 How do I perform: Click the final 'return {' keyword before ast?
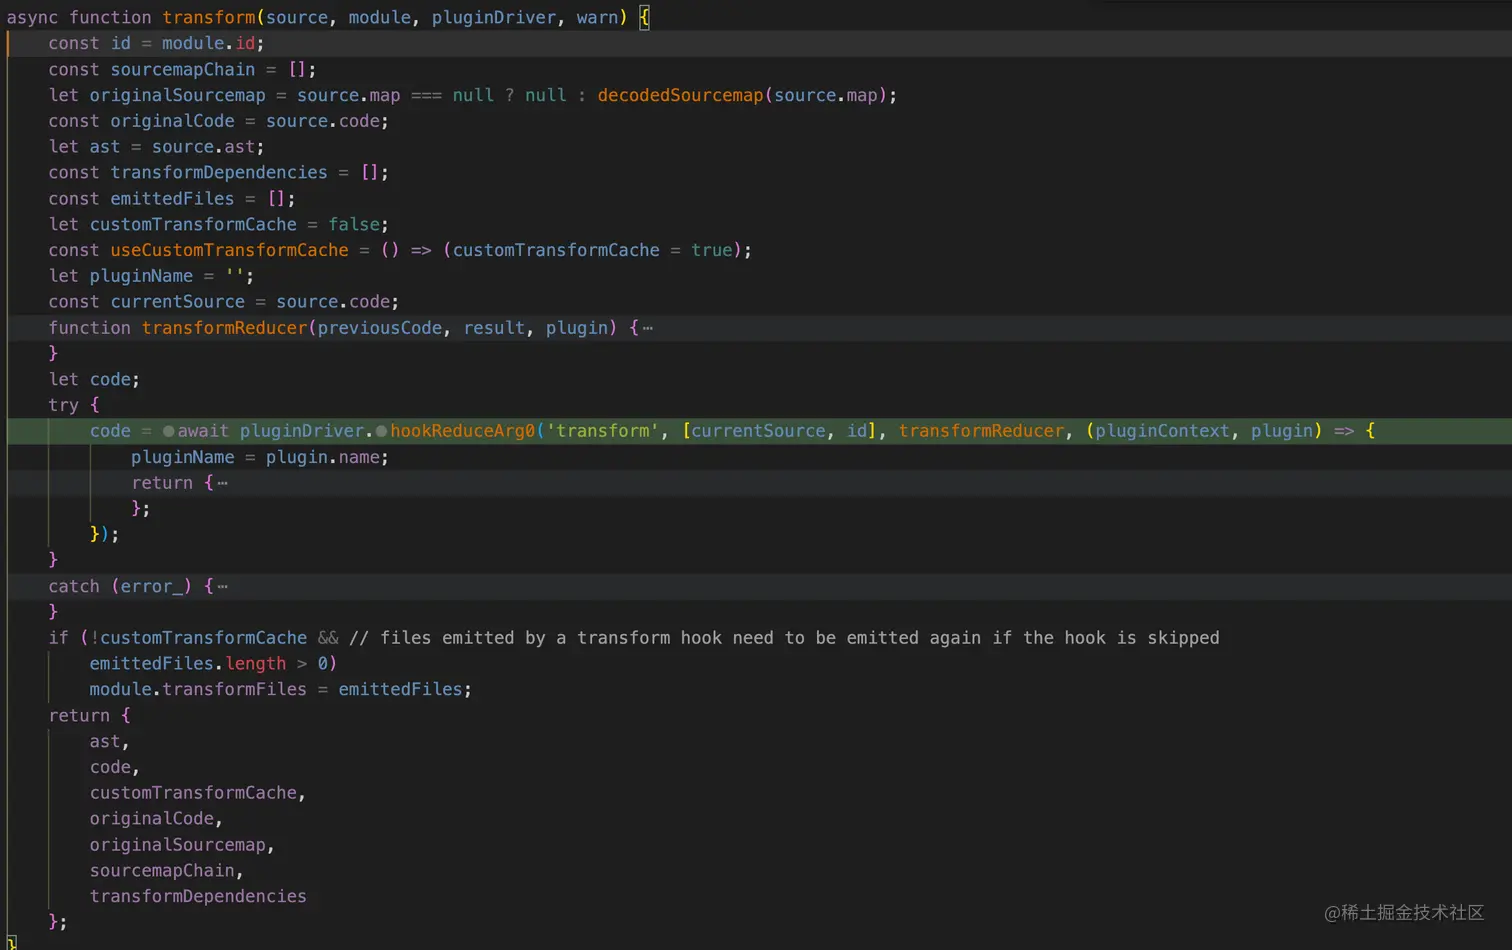coord(90,716)
